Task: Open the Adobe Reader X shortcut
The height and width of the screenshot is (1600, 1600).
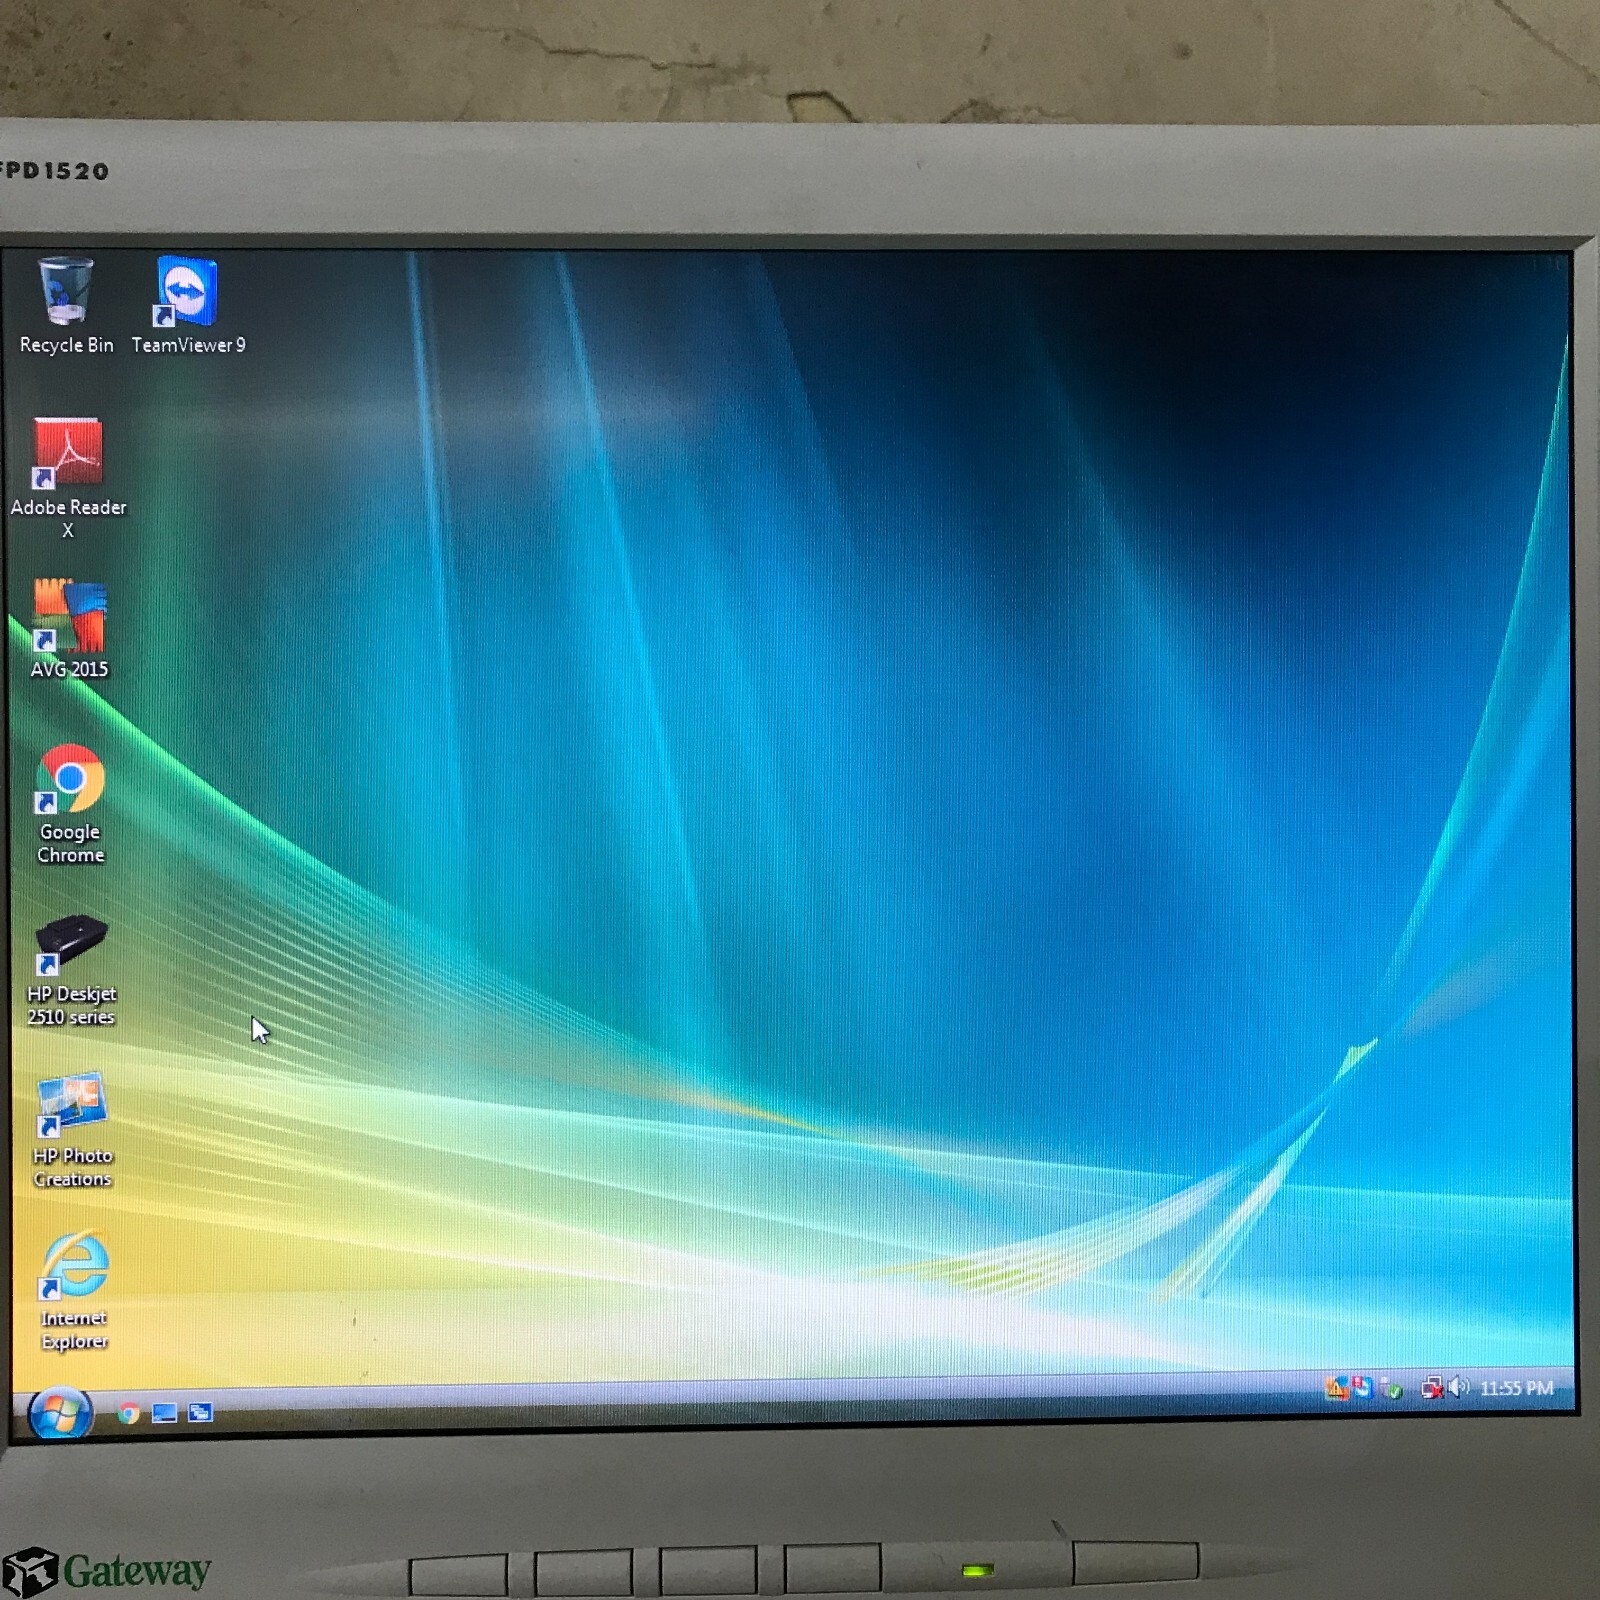Action: [x=68, y=479]
